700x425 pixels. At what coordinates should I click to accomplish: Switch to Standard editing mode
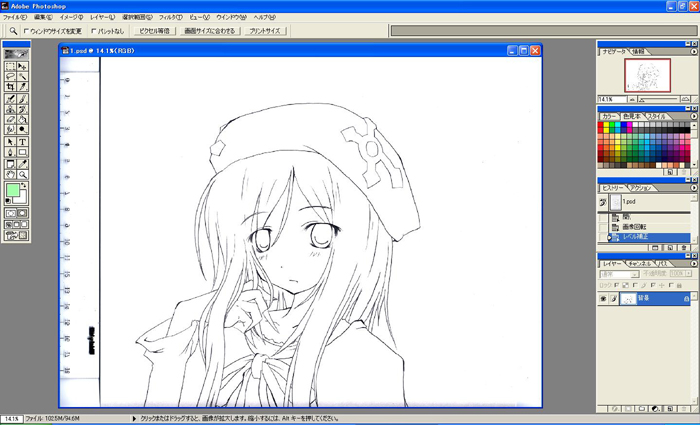point(10,213)
